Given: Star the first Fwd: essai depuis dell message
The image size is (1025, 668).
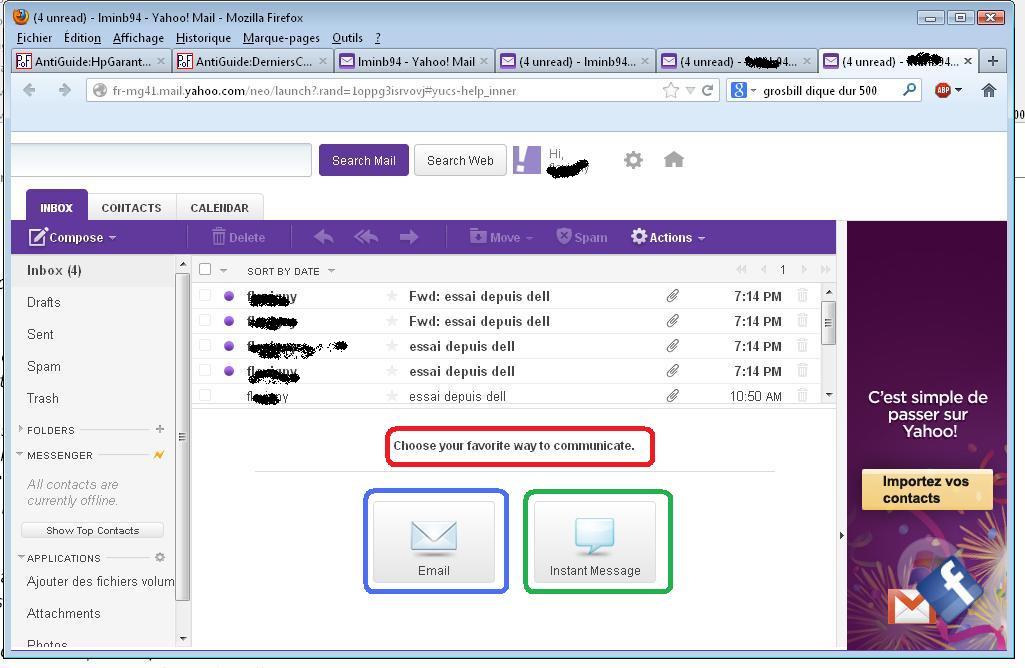Looking at the screenshot, I should tap(392, 296).
